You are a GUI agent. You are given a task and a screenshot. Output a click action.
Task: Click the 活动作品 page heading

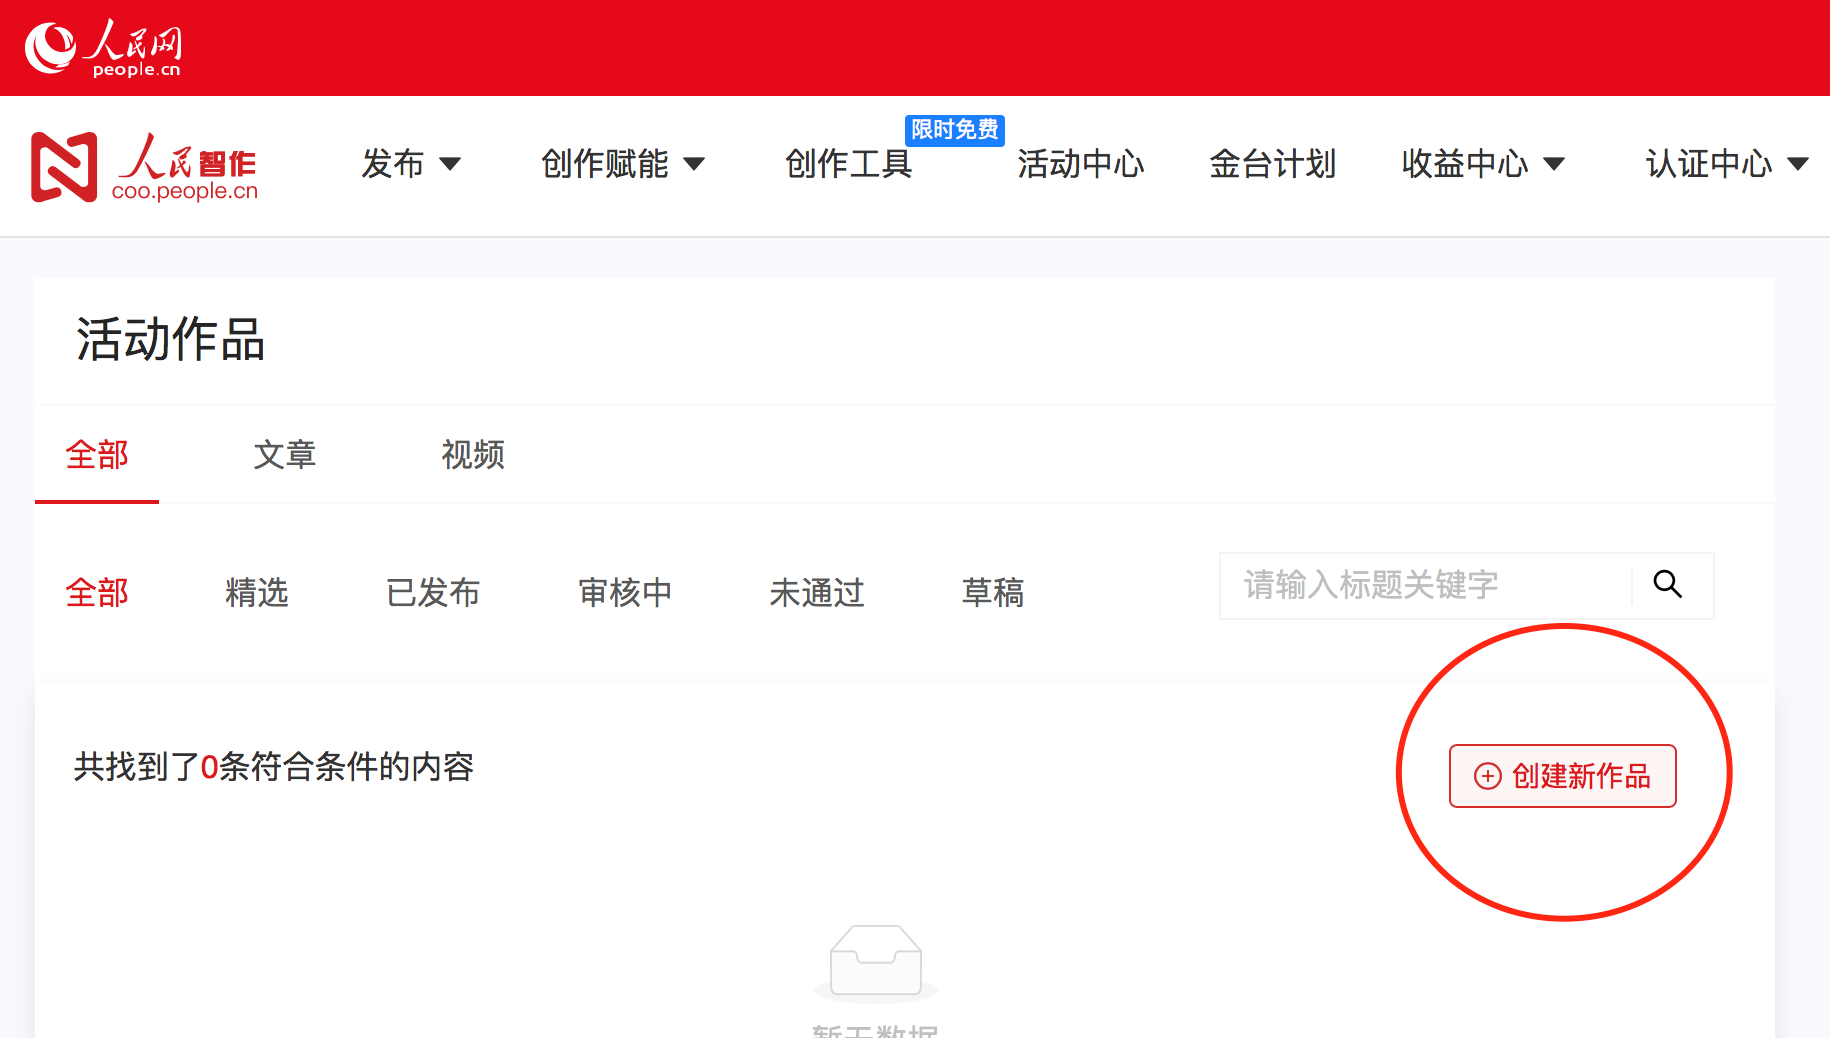pyautogui.click(x=171, y=340)
